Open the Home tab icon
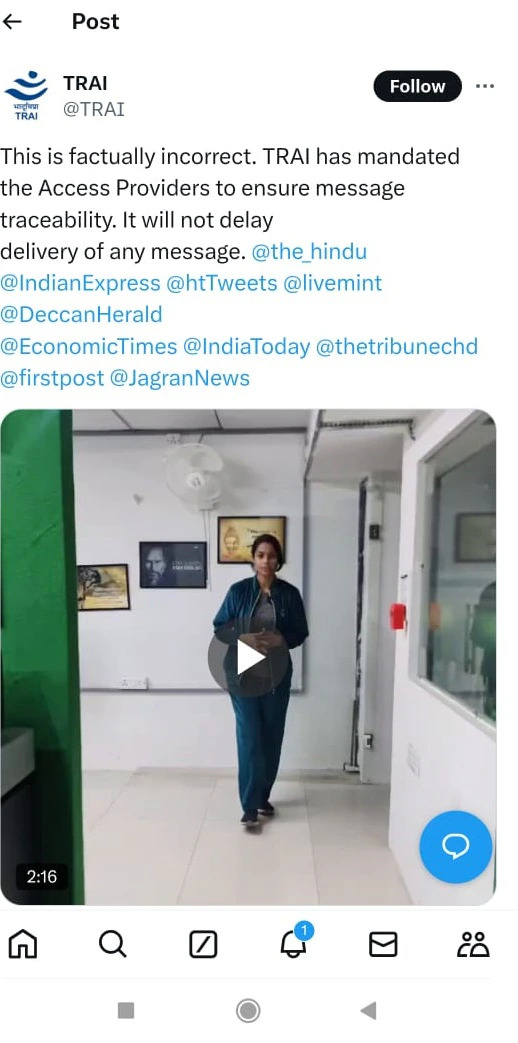This screenshot has width=518, height=1043. click(23, 943)
